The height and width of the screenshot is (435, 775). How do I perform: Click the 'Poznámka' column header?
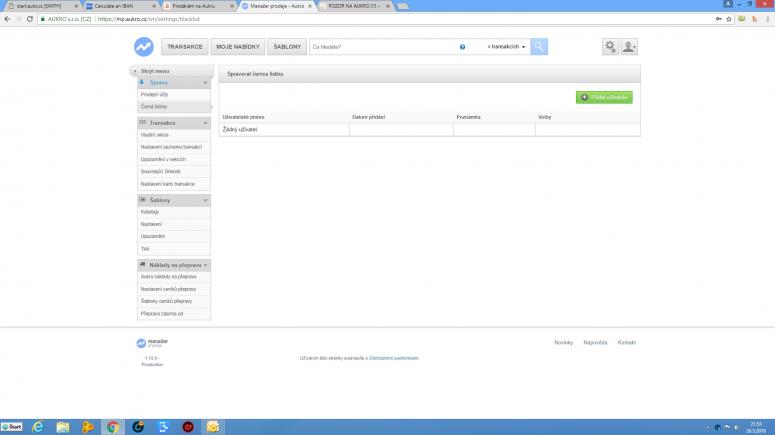469,117
